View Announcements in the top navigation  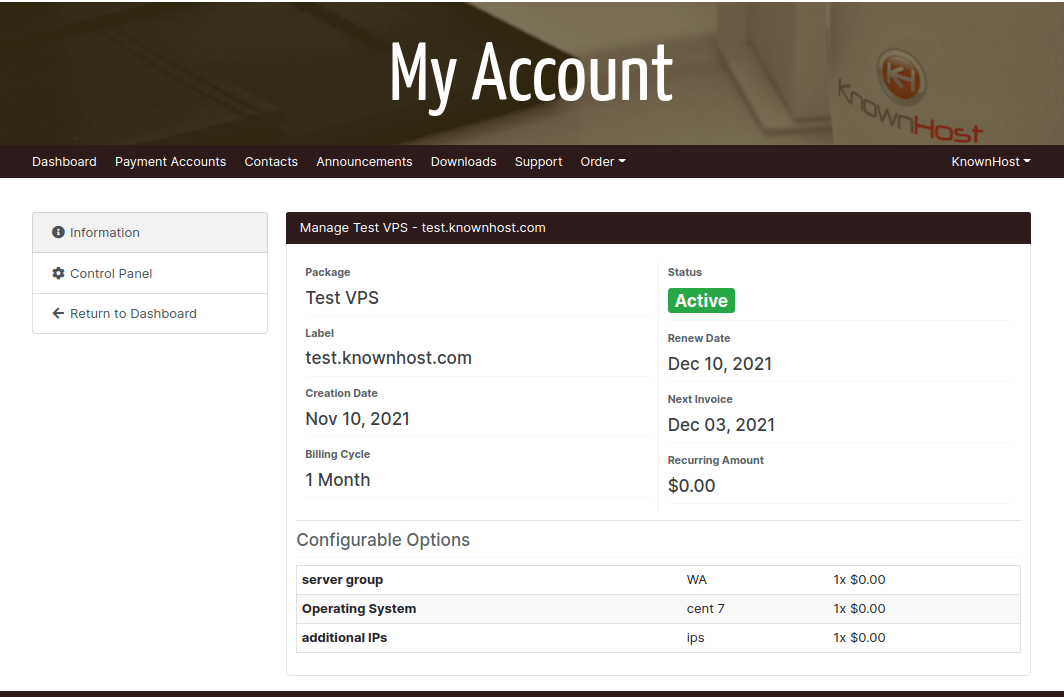pyautogui.click(x=364, y=162)
